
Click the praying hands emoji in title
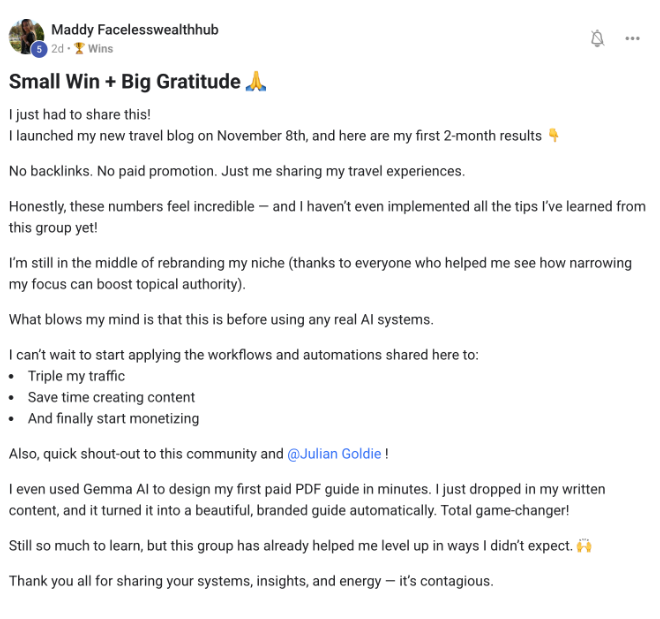(256, 82)
